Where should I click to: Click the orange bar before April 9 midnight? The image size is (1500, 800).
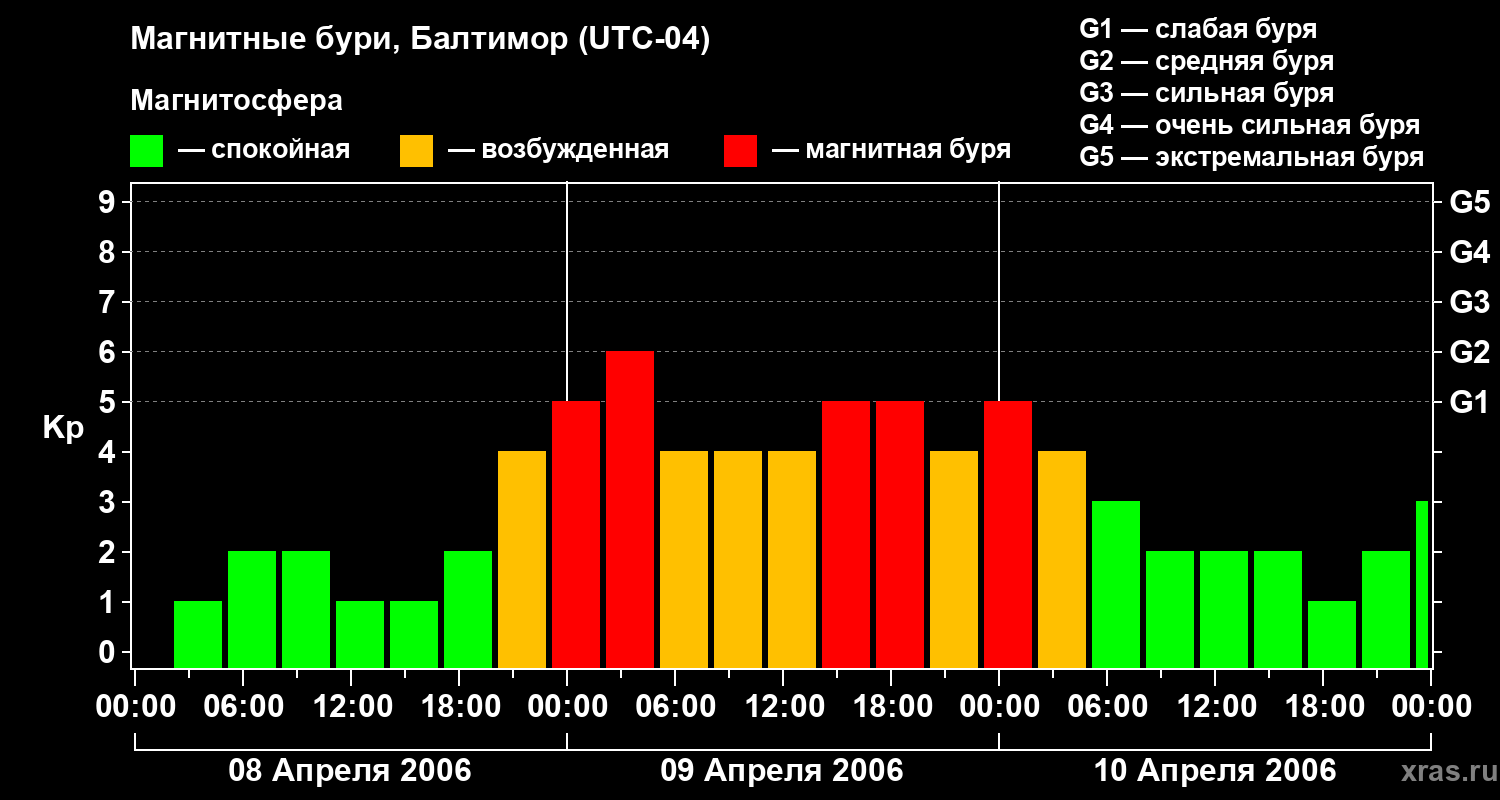pyautogui.click(x=522, y=560)
